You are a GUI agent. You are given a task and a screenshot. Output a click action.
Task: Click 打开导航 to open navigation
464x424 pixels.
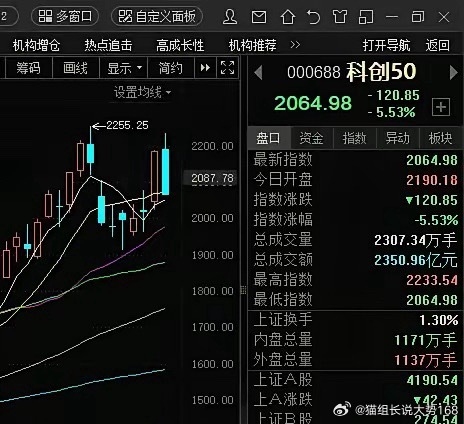pos(386,45)
